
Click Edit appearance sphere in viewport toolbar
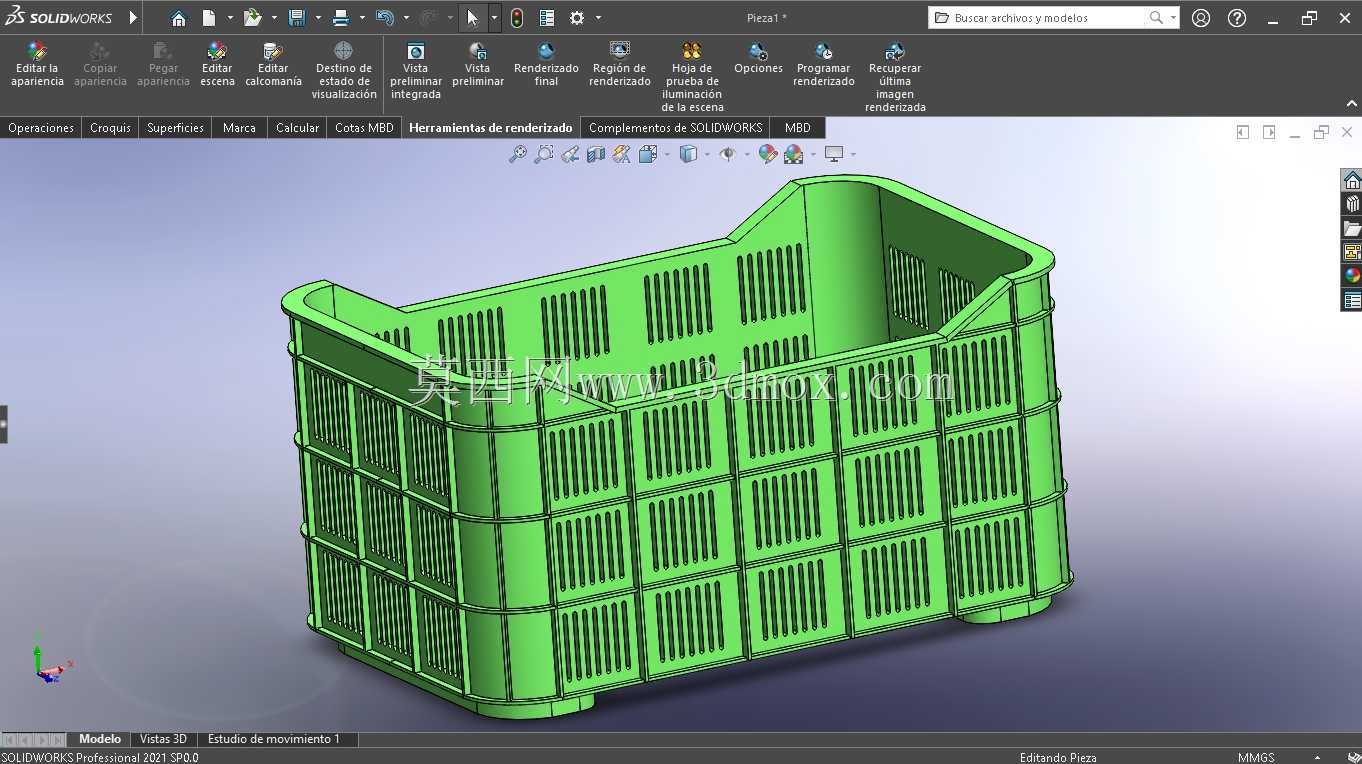click(767, 154)
